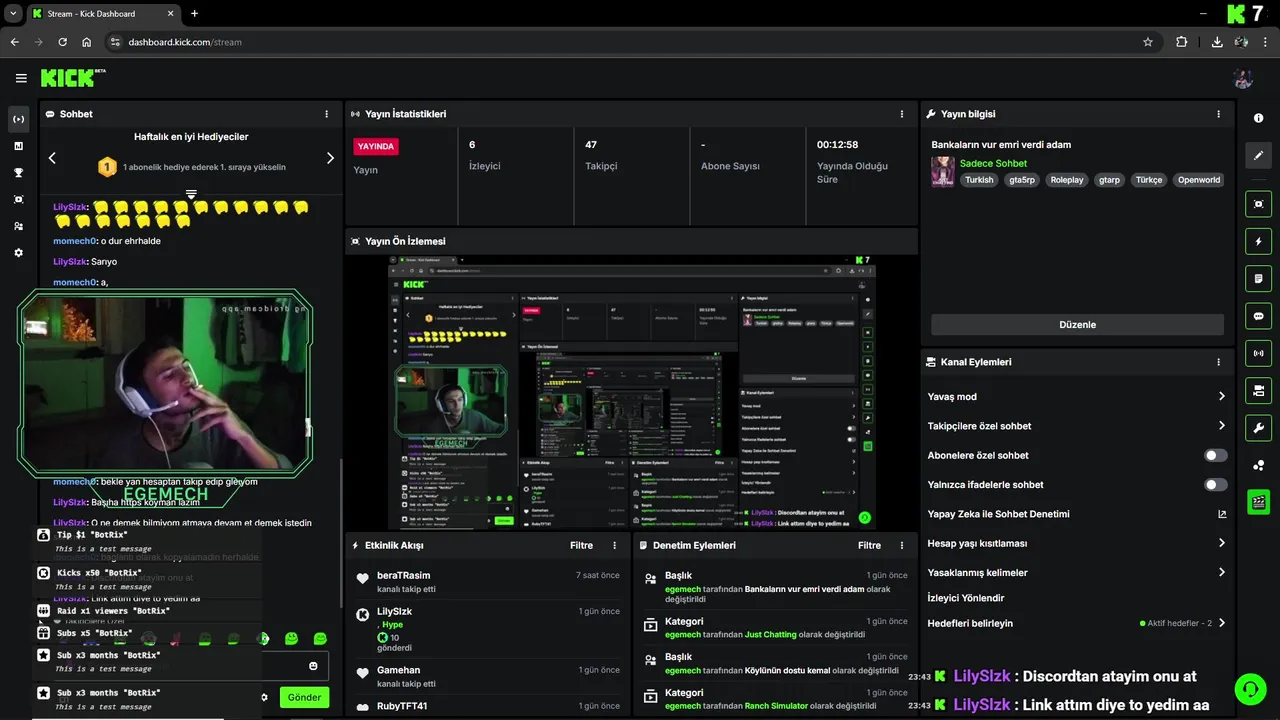Toggle Abonelere özel sohbet switch
This screenshot has width=1280, height=720.
[1216, 455]
